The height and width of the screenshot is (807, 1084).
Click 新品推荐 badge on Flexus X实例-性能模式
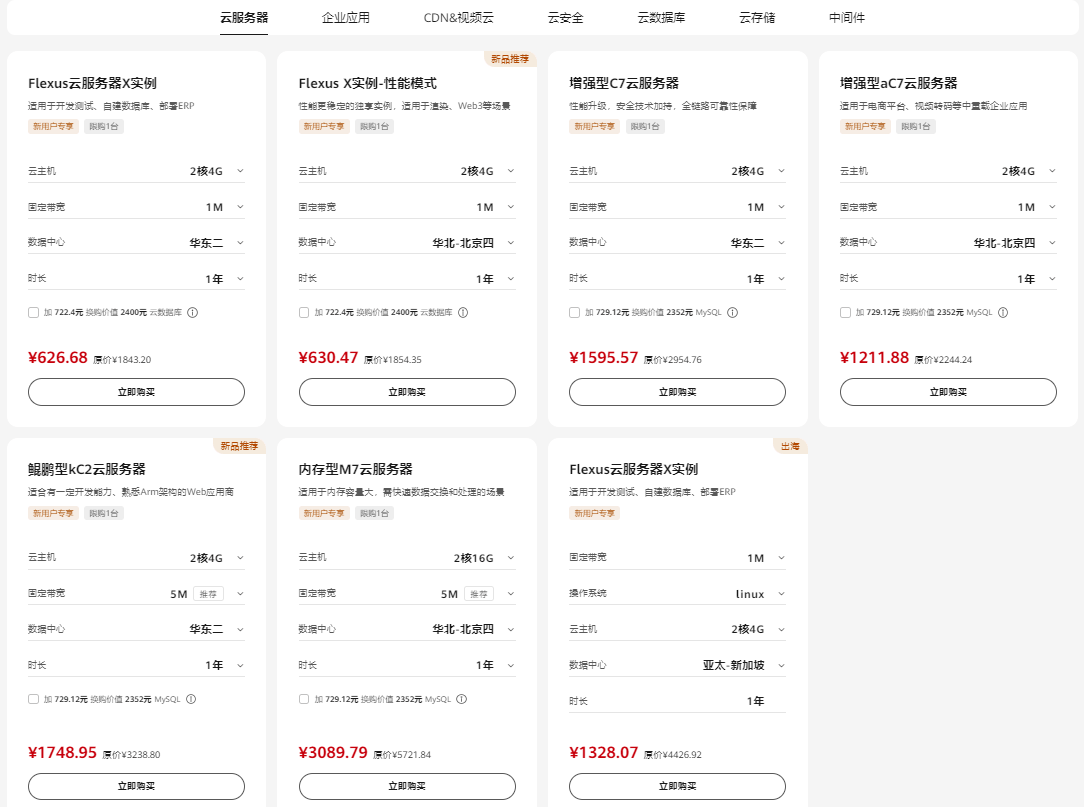510,59
